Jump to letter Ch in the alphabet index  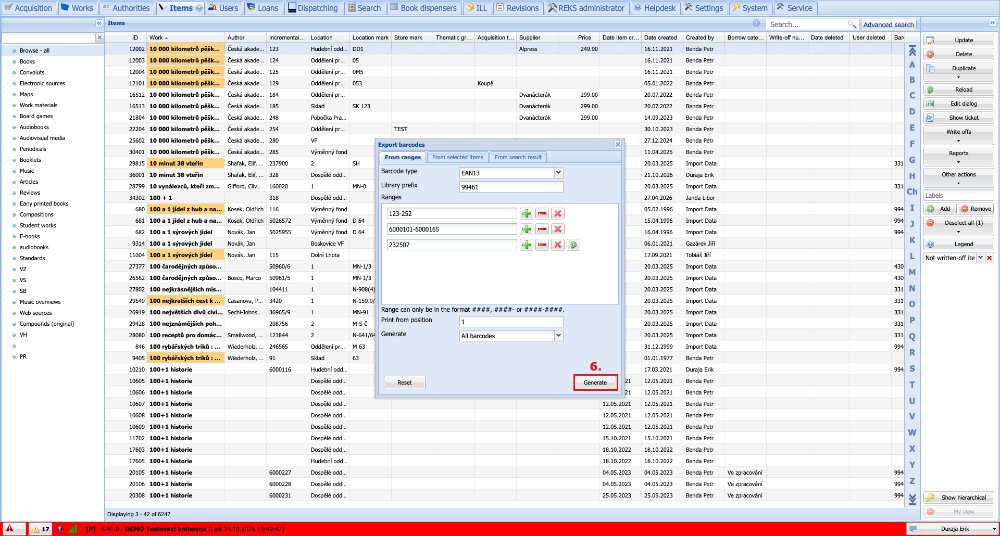912,191
